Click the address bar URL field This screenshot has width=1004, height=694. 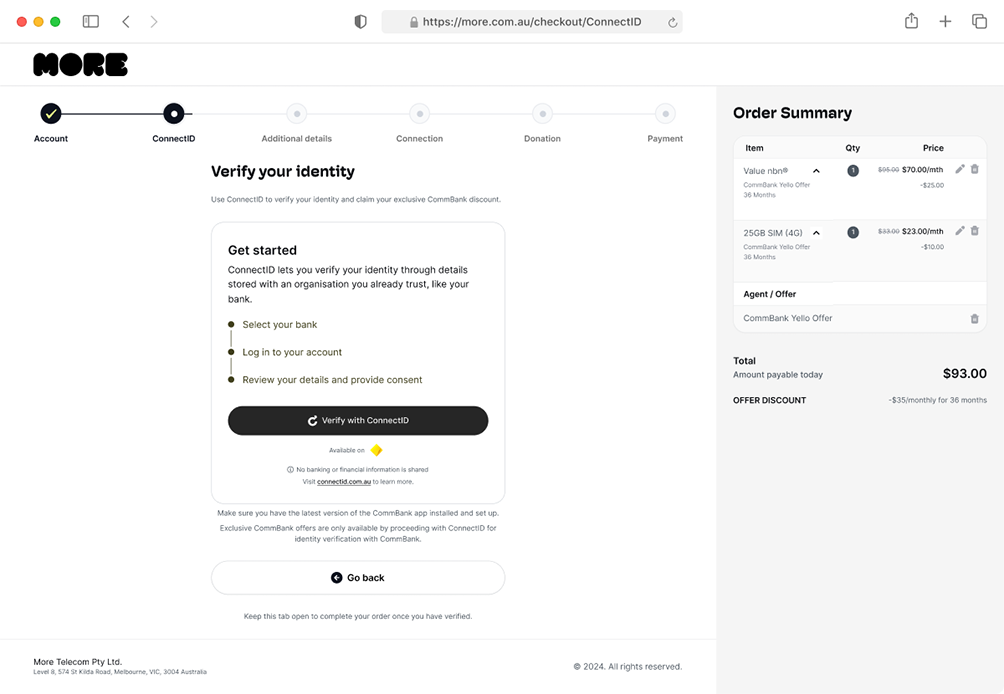point(531,22)
